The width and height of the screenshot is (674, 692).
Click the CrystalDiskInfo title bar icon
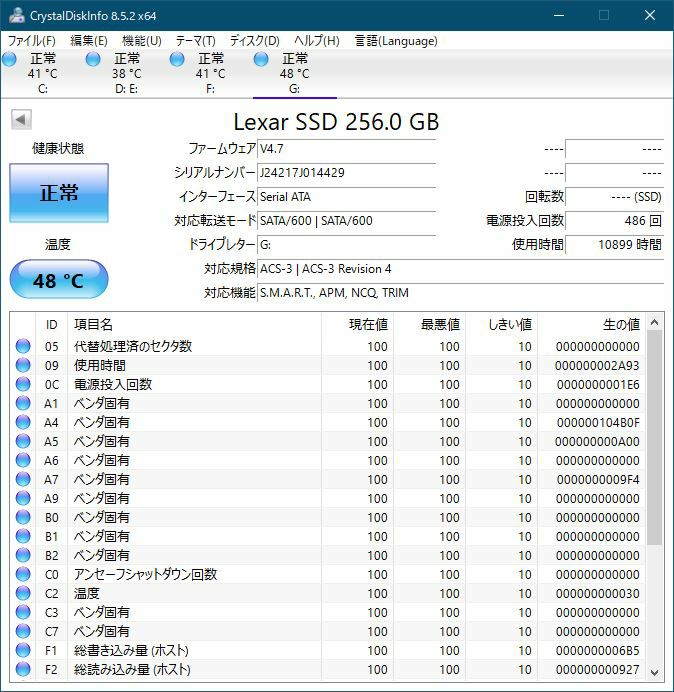(17, 15)
